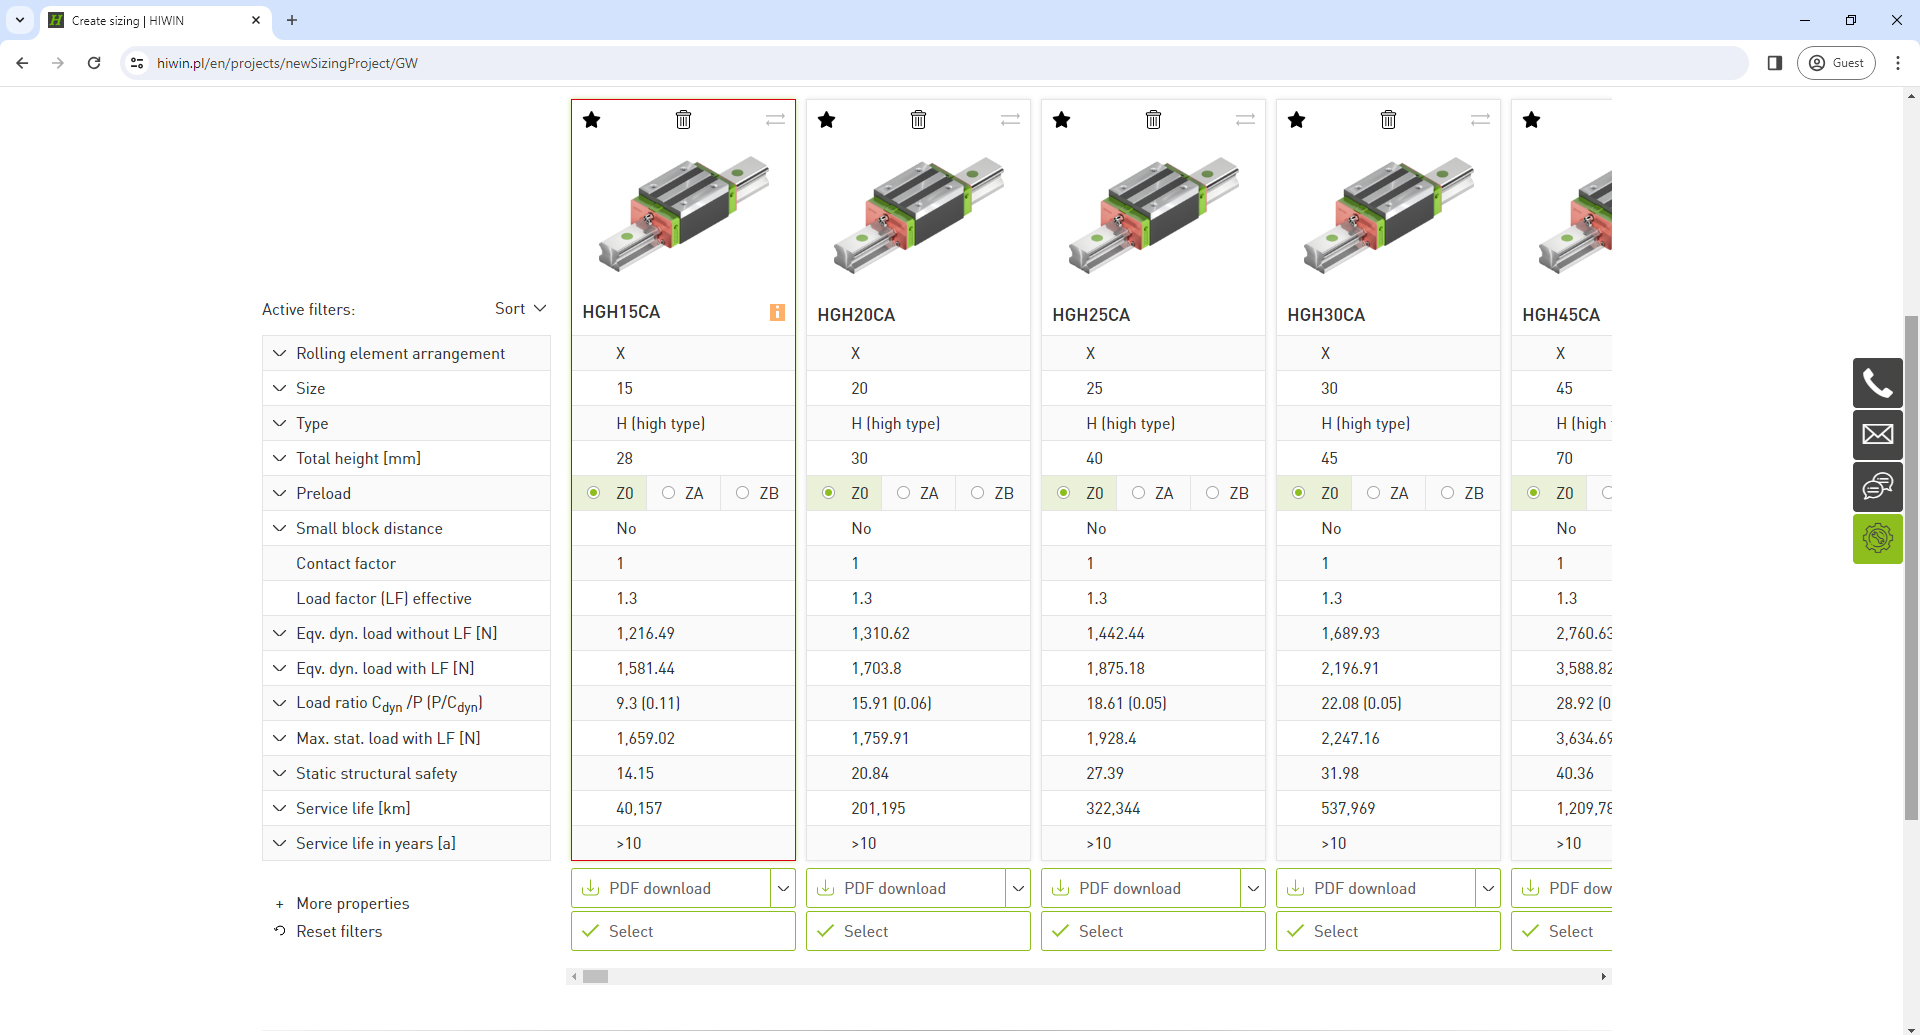Star the HGH25CA card

click(x=1062, y=120)
